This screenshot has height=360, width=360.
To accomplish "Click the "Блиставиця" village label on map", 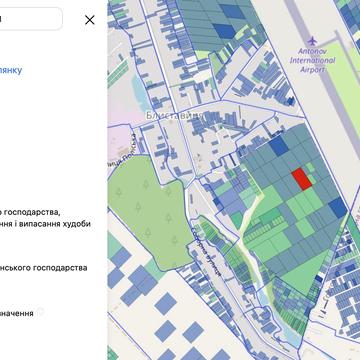I will 175,116.
